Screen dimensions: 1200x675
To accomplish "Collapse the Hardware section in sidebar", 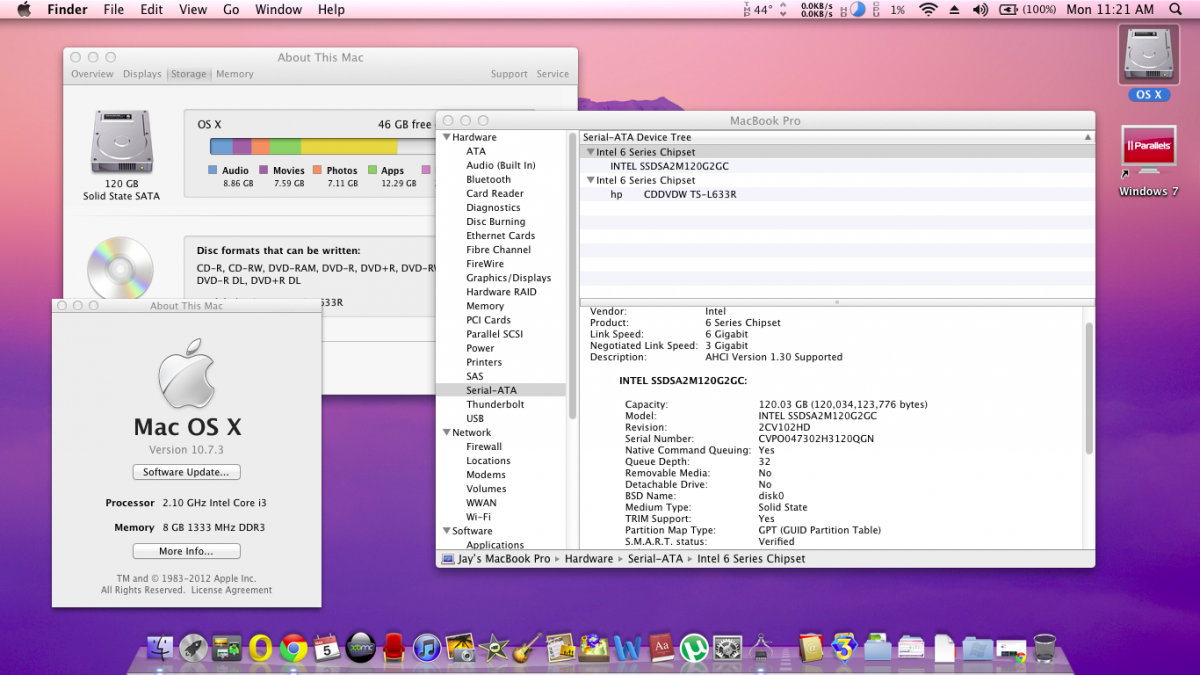I will coord(446,138).
